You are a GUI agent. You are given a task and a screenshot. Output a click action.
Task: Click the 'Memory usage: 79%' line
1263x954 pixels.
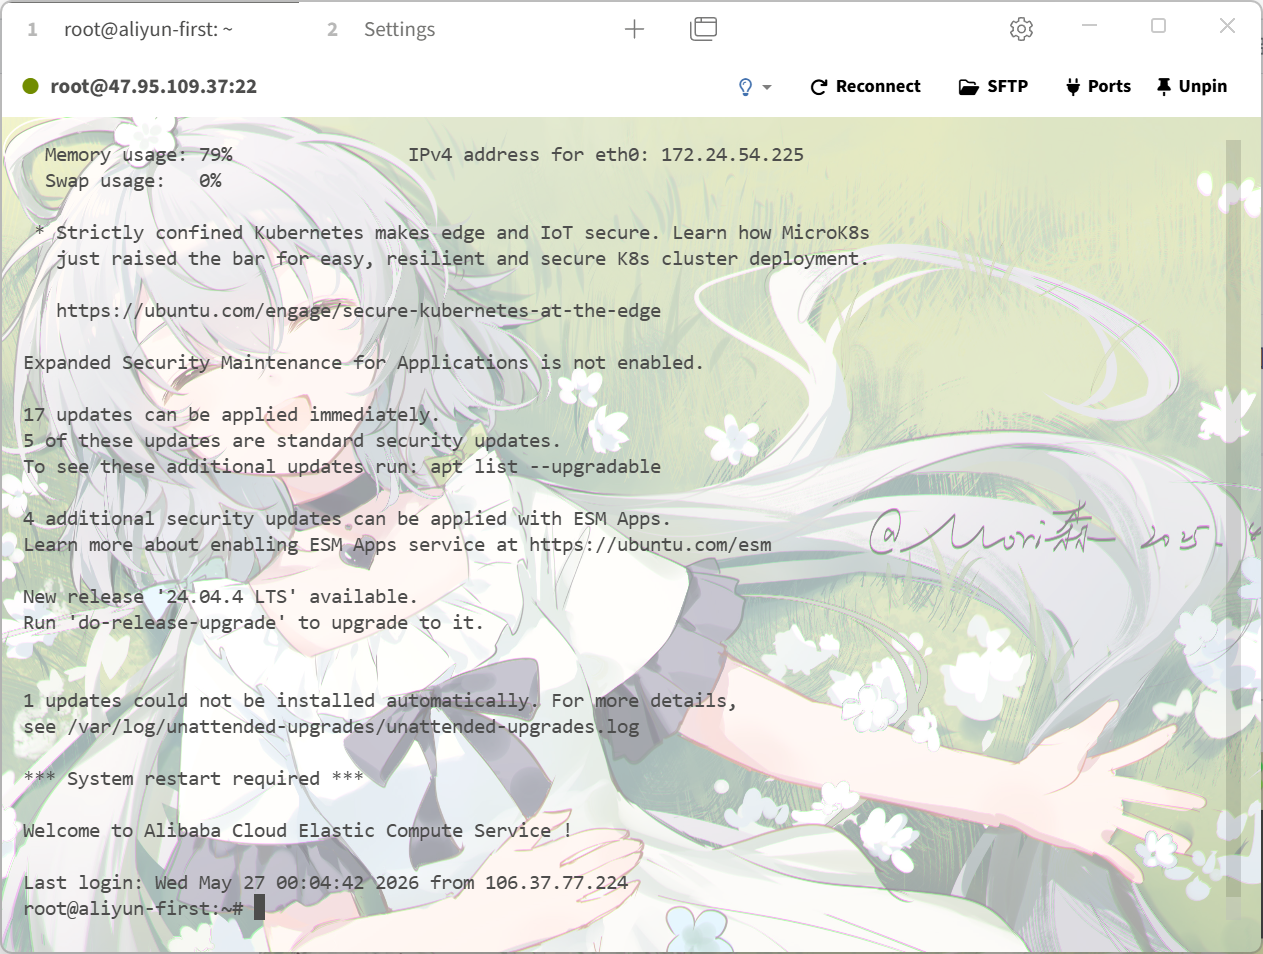(x=138, y=155)
